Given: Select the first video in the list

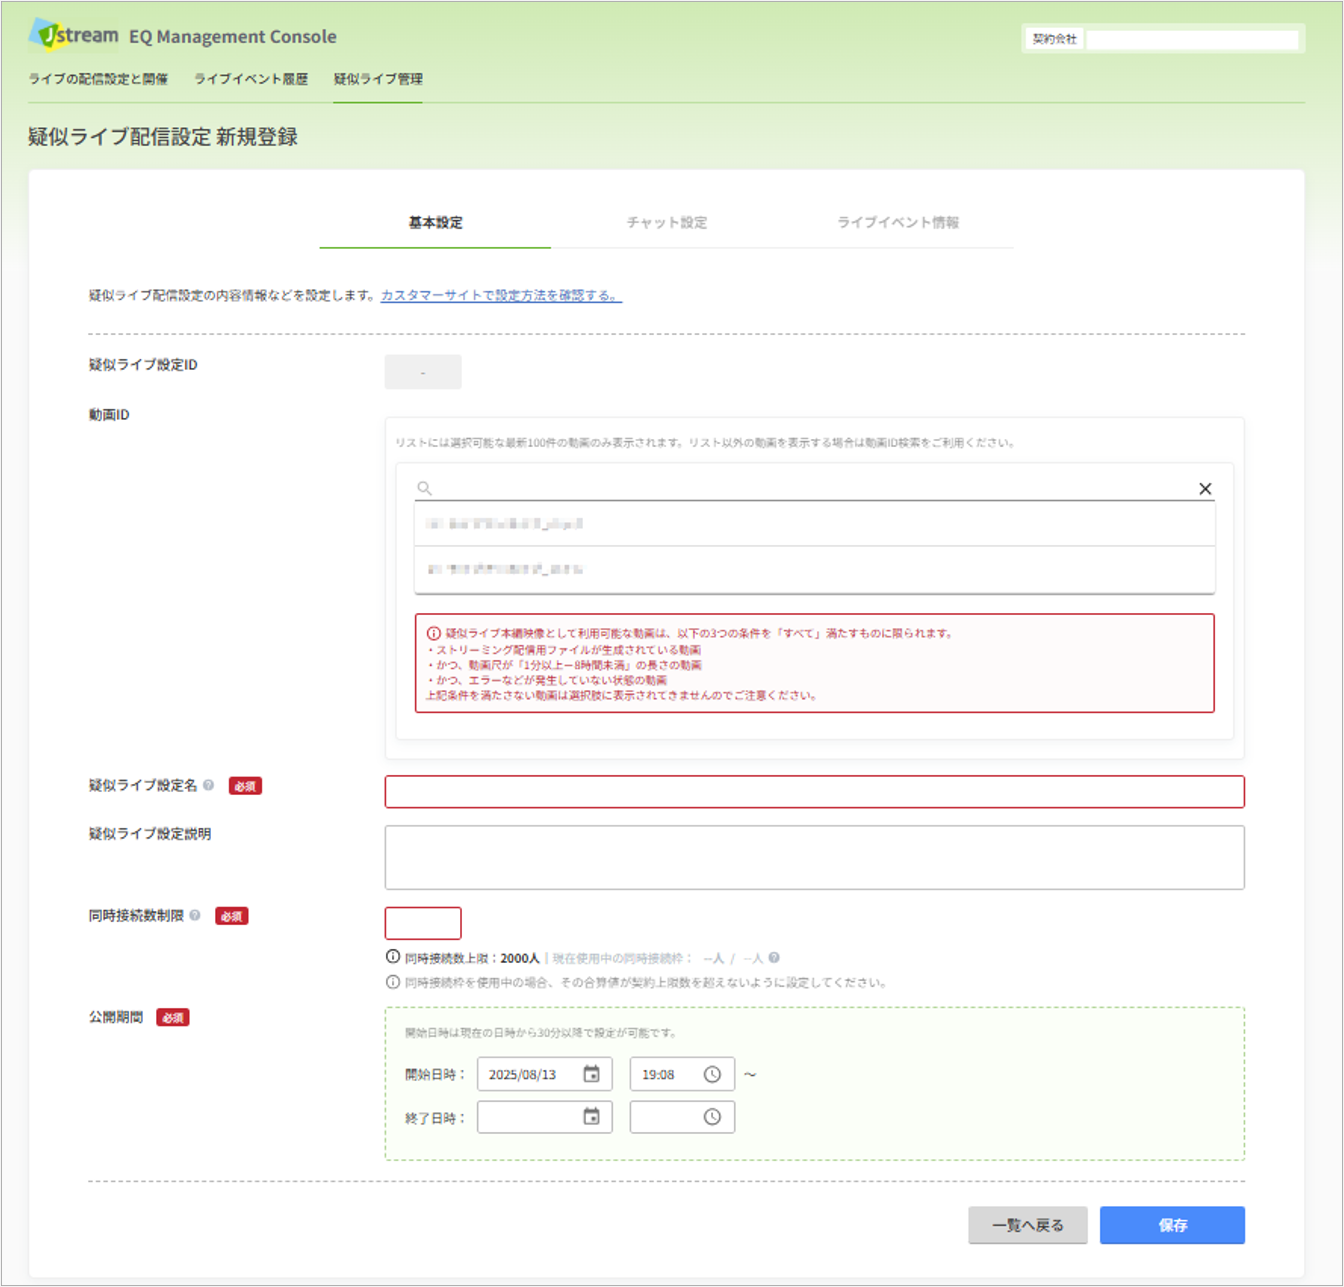Looking at the screenshot, I should (815, 524).
